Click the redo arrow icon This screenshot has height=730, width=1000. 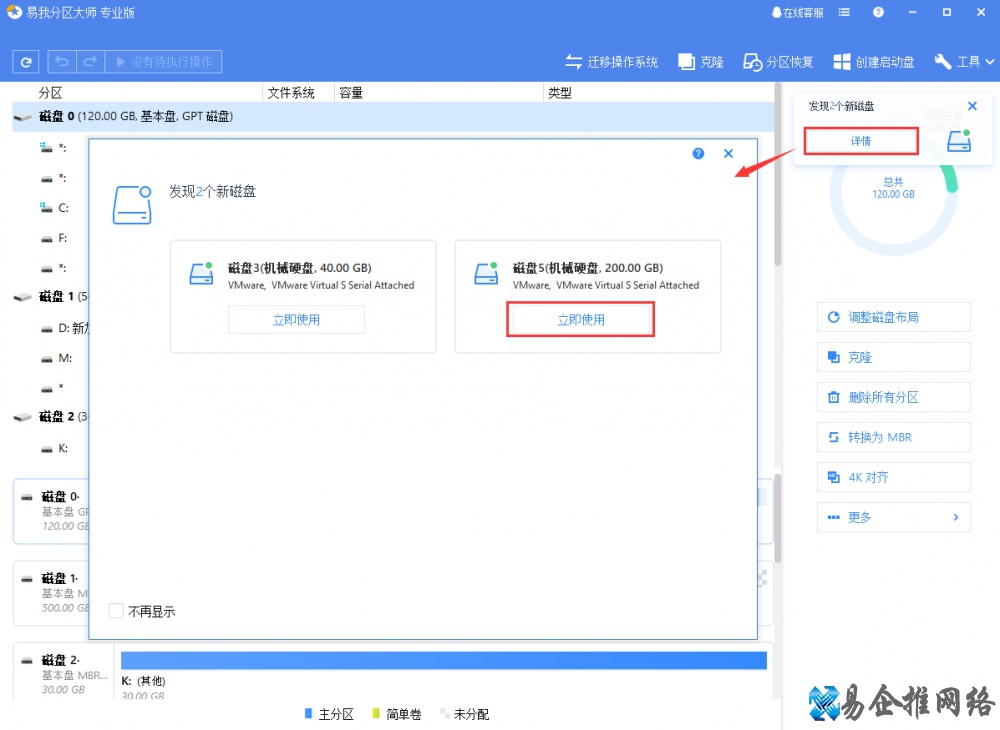pos(90,62)
